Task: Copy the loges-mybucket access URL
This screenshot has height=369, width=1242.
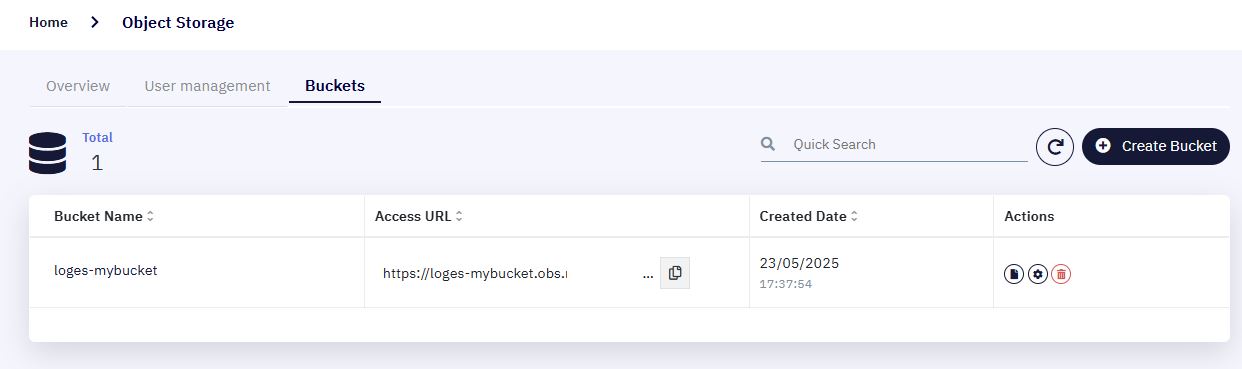Action: pos(675,273)
